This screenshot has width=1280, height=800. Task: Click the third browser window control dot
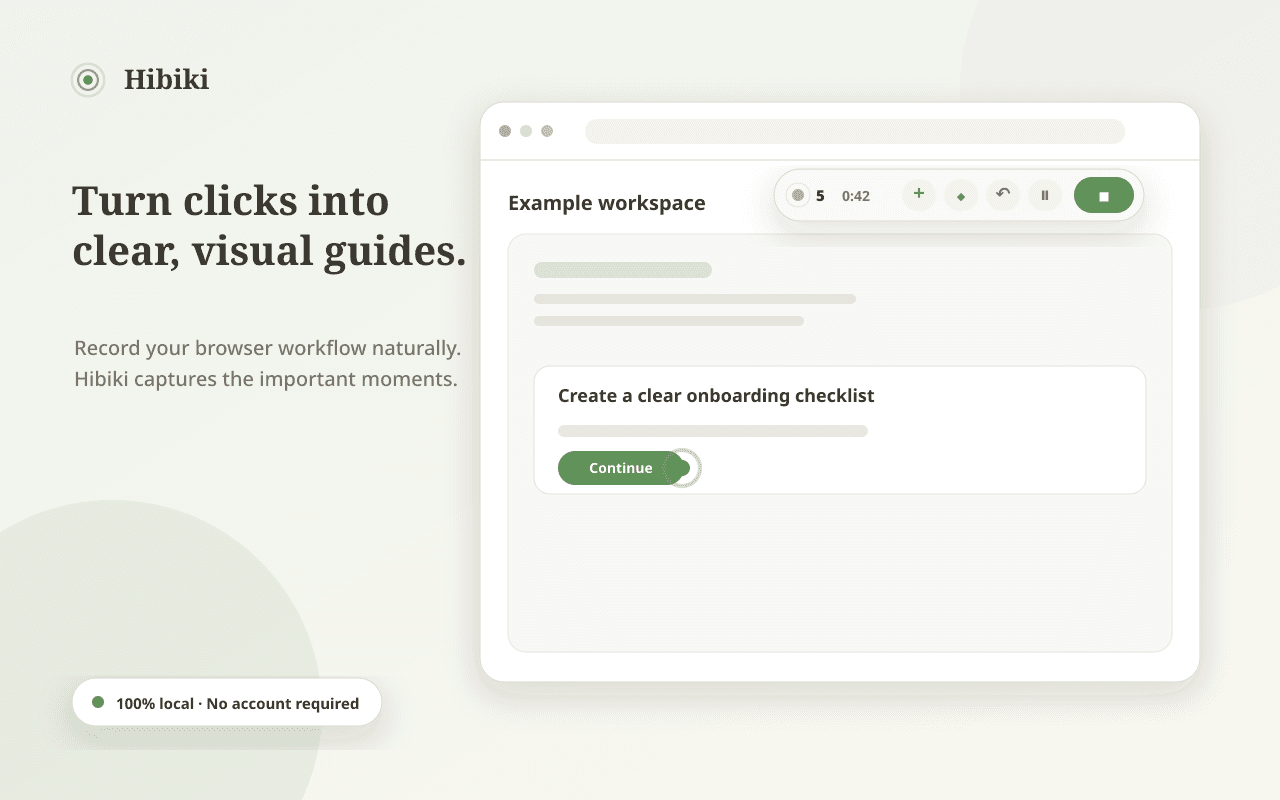(547, 131)
